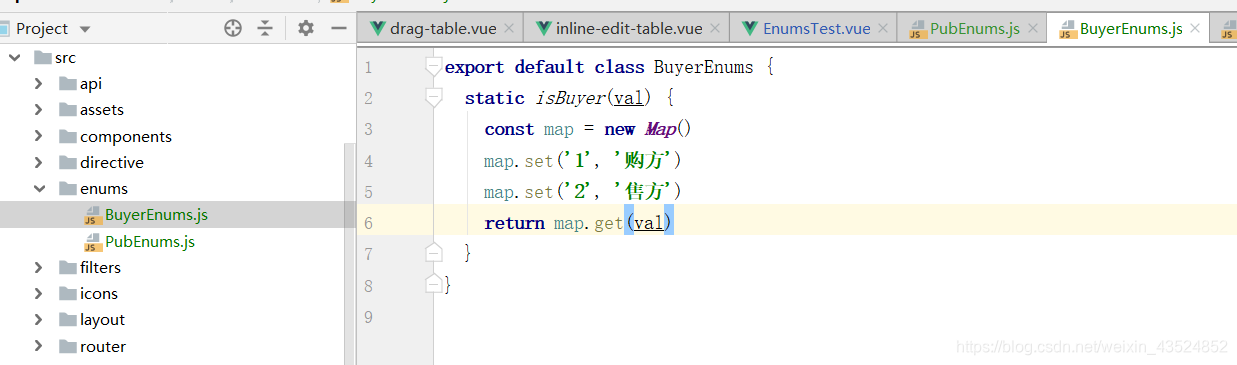Click the isBuyer method name
Image resolution: width=1237 pixels, height=365 pixels.
click(570, 98)
